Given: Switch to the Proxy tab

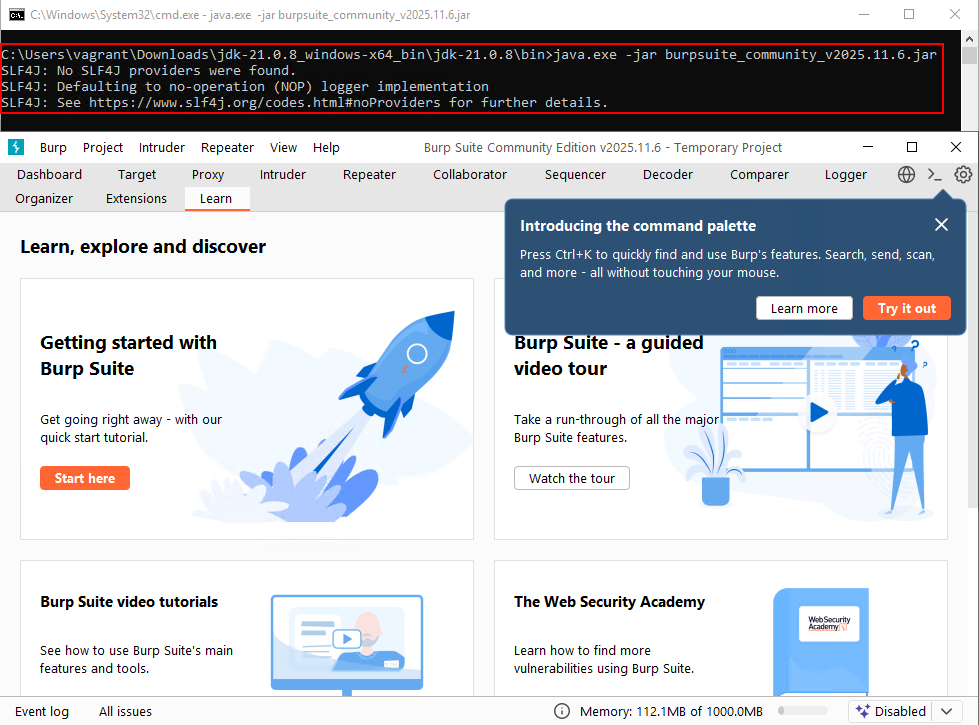Looking at the screenshot, I should click(x=207, y=174).
